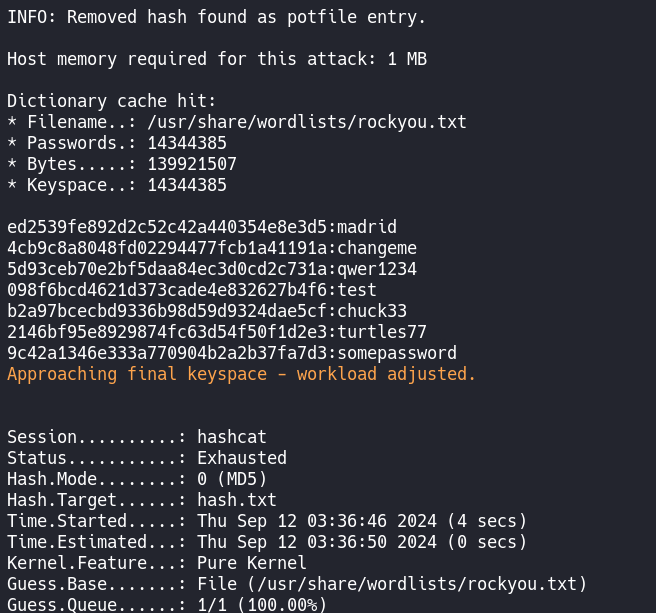Click the Time.Estimated timestamp value

click(x=361, y=542)
